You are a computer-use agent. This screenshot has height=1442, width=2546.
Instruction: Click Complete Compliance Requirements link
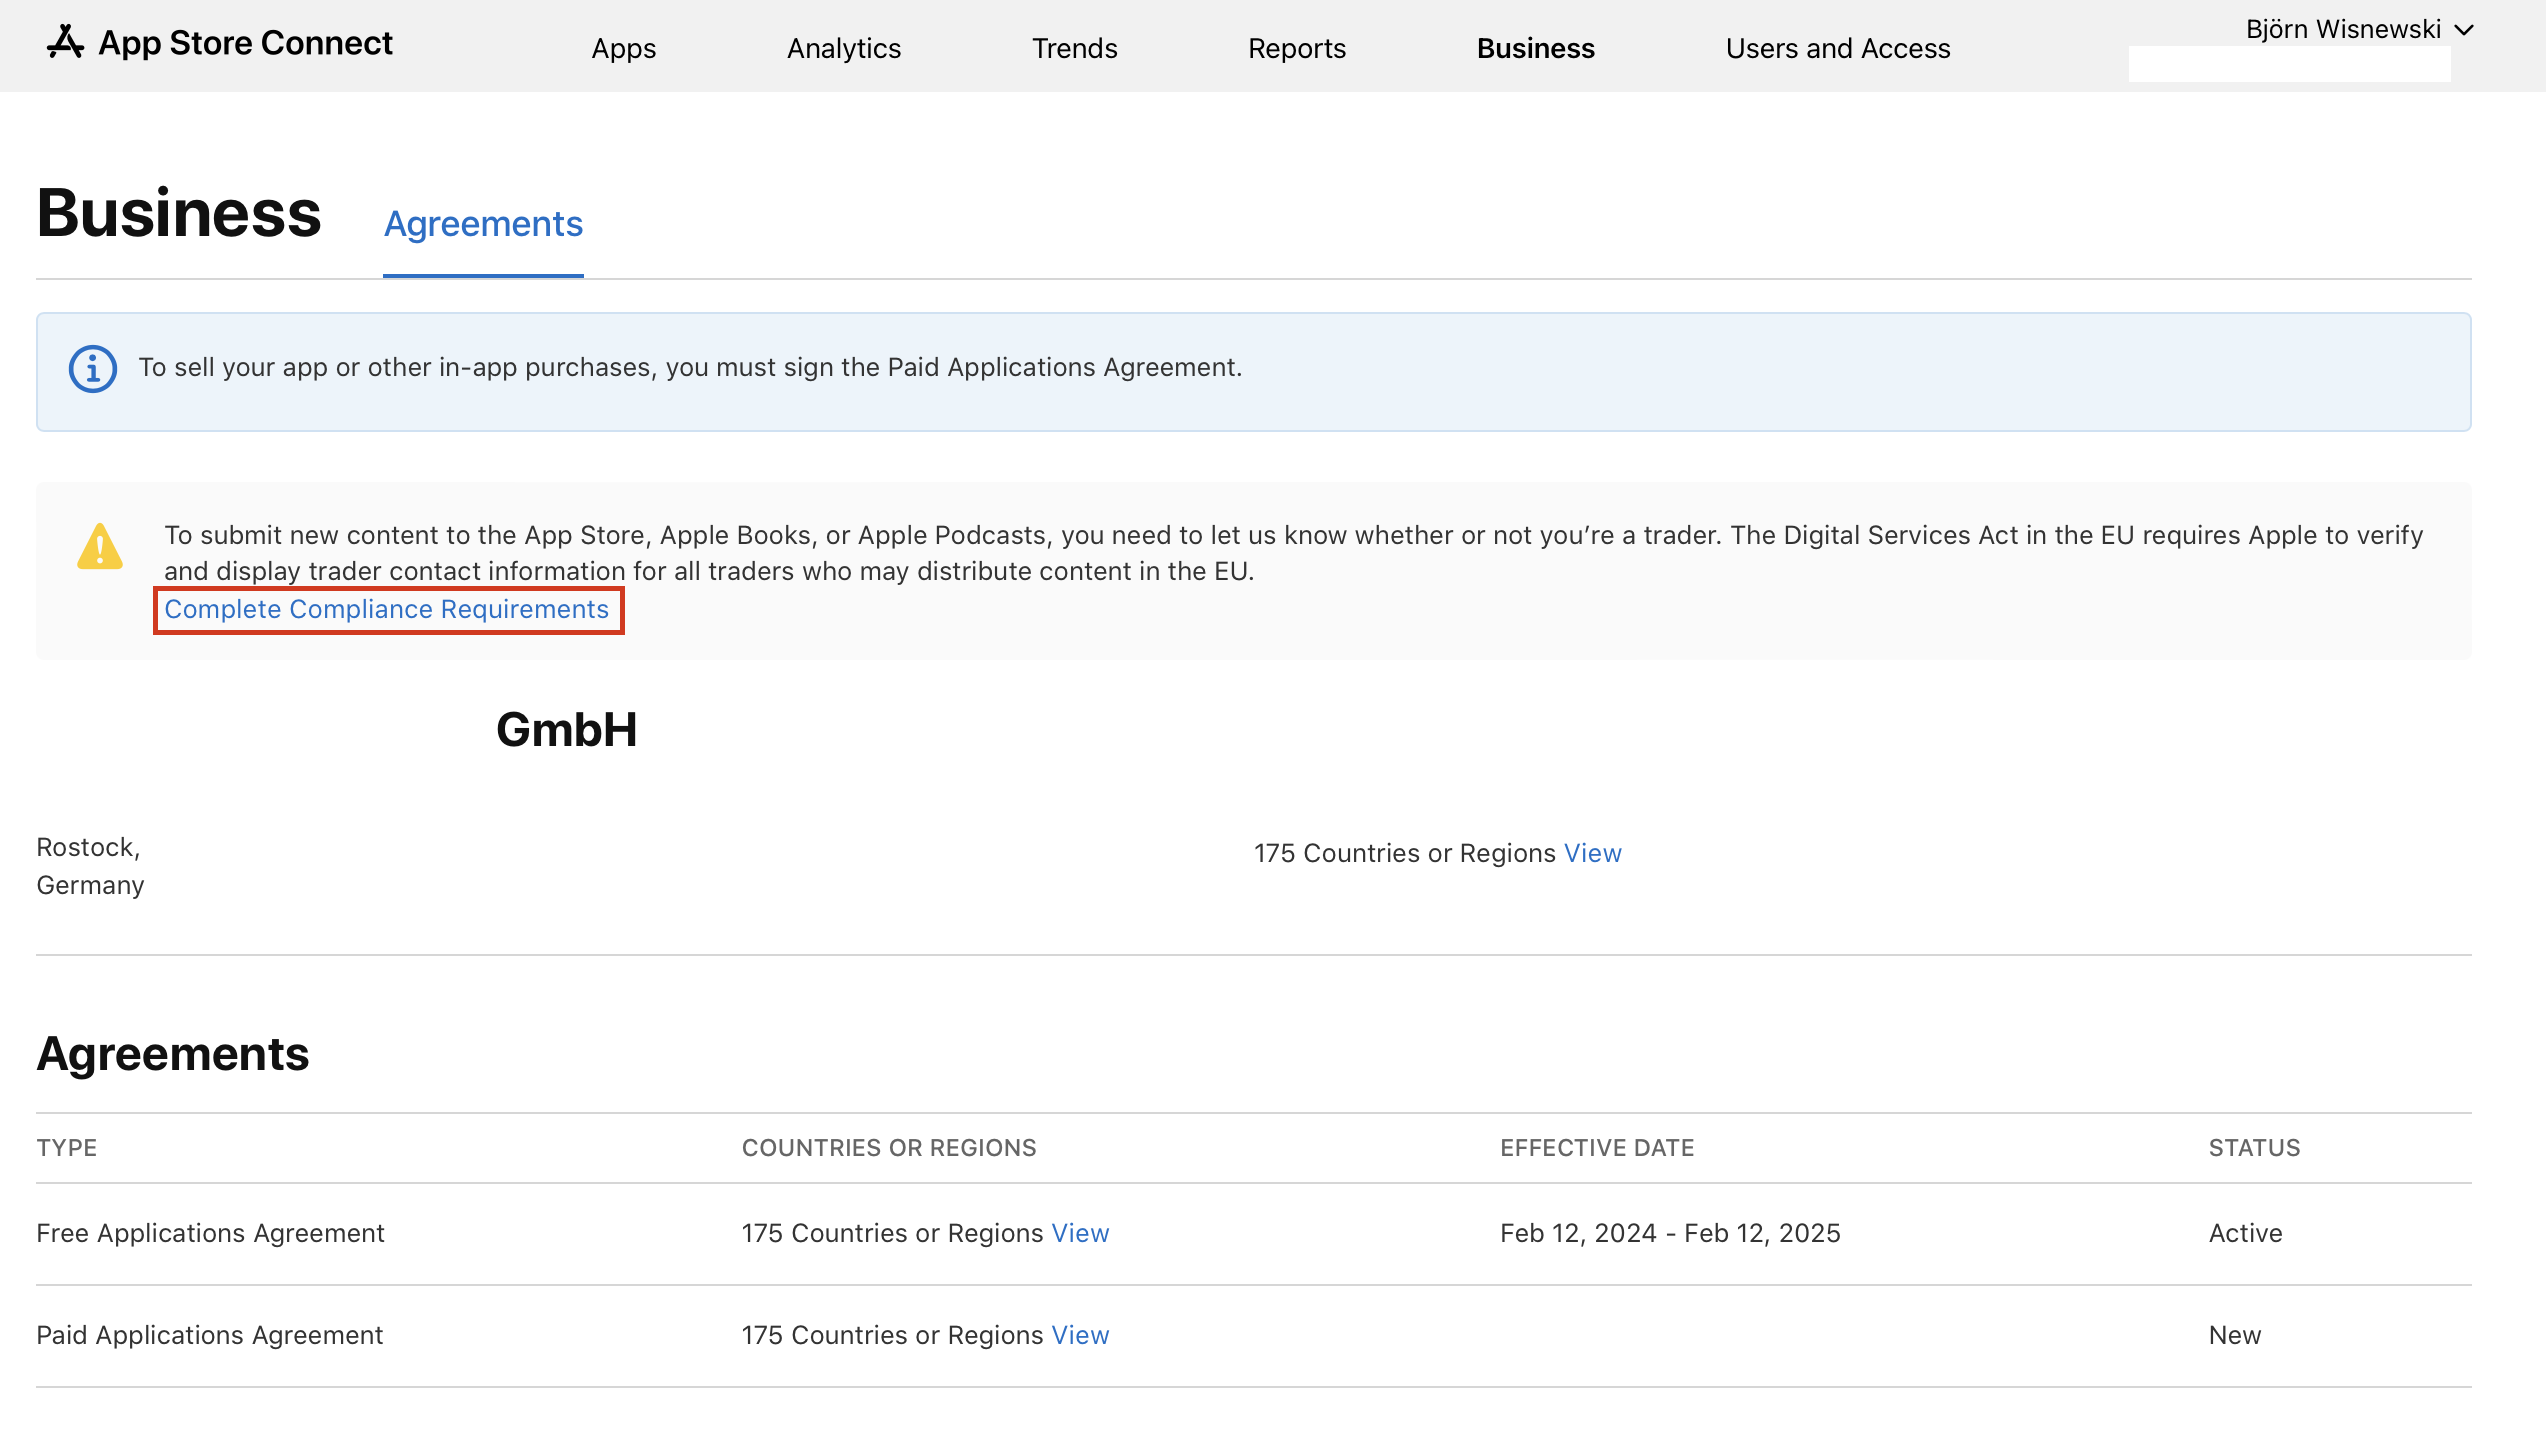pyautogui.click(x=386, y=609)
